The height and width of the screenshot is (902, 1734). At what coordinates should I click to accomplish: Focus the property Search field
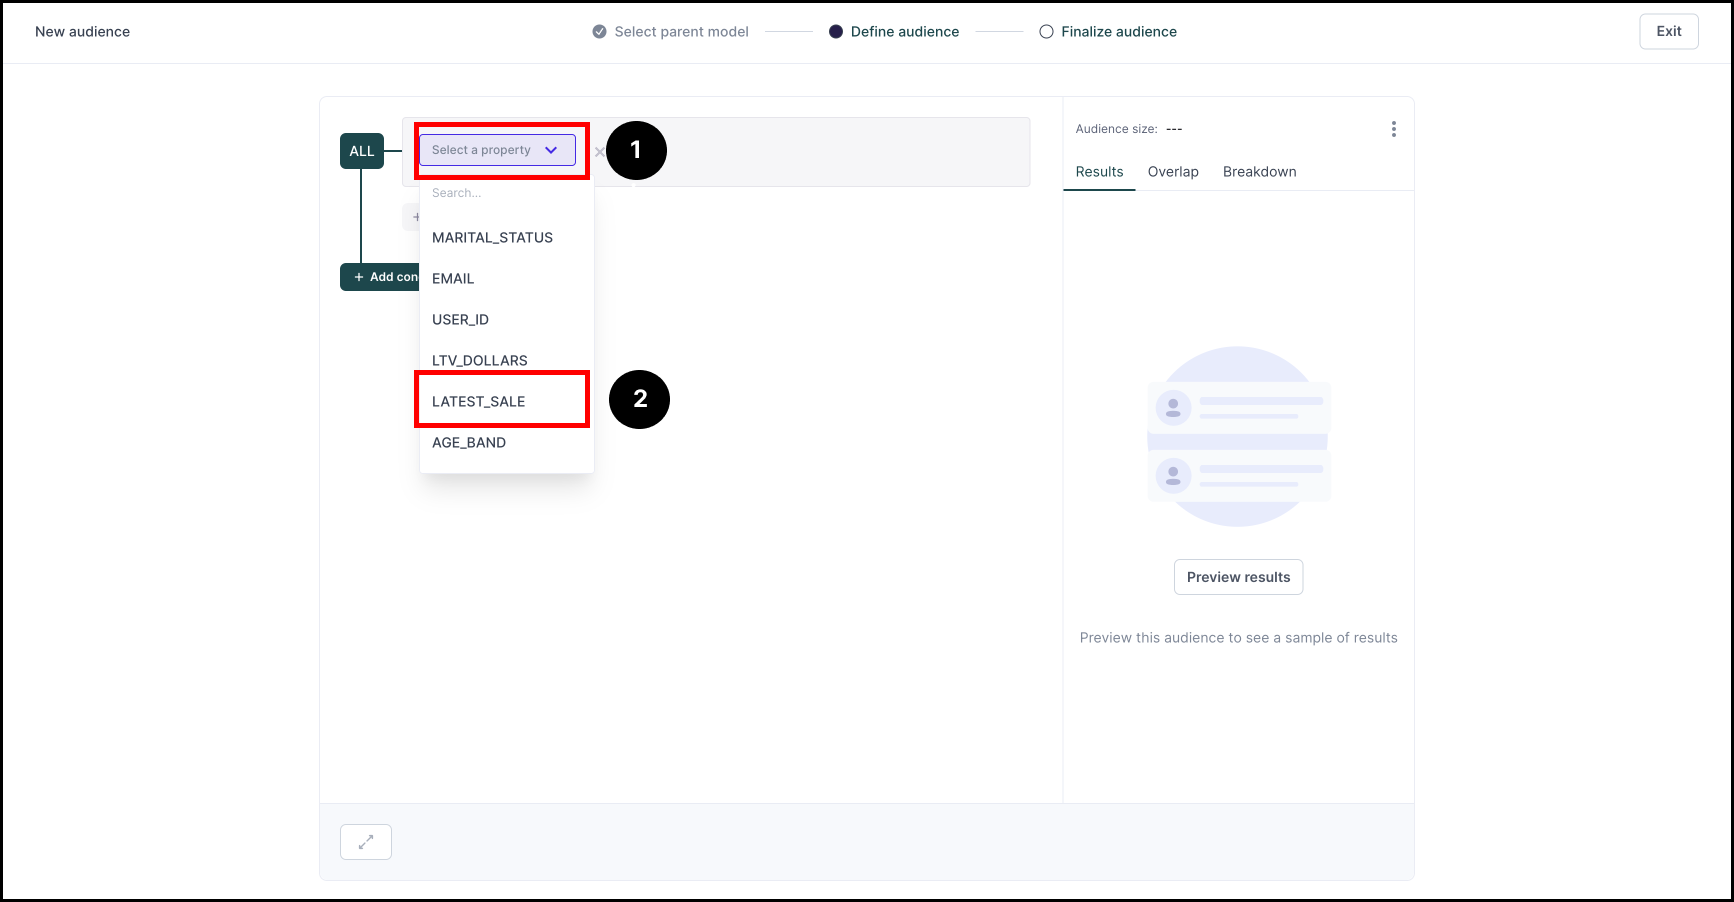coord(505,193)
